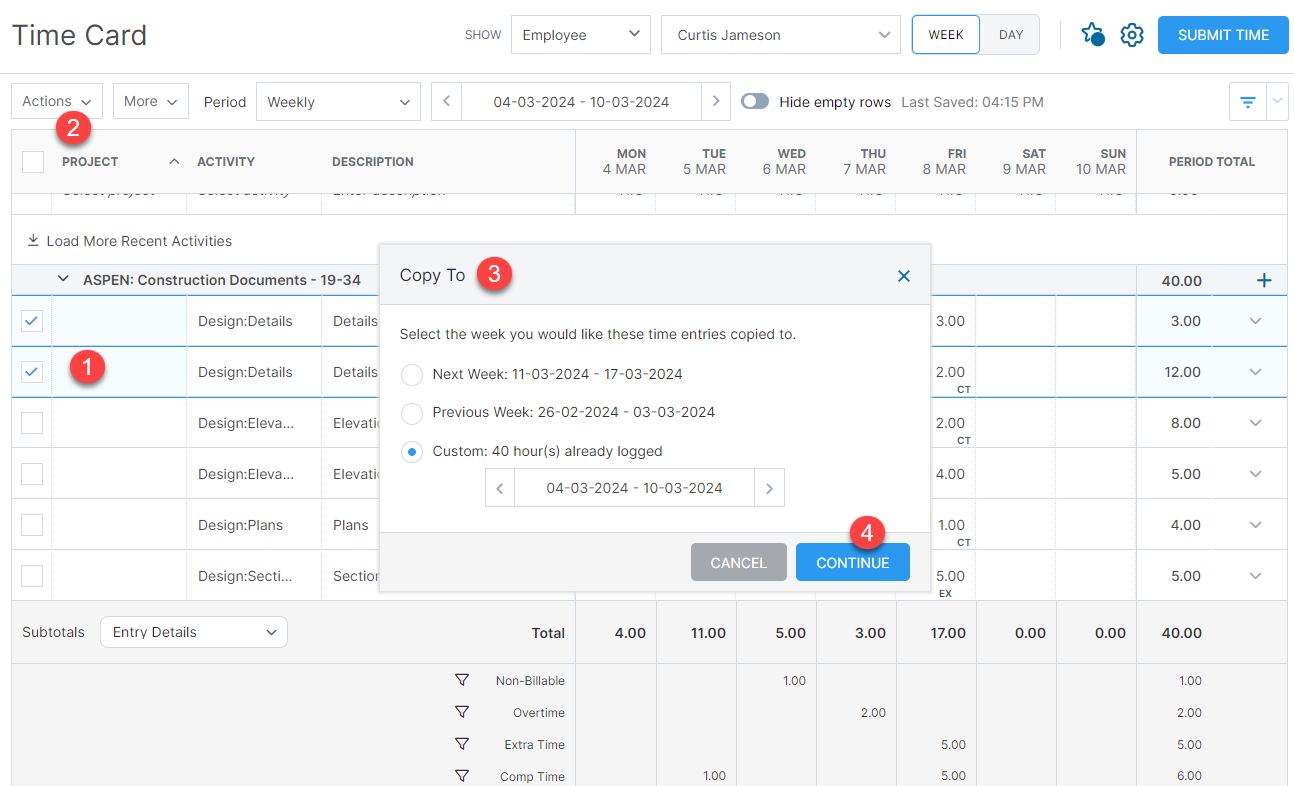Click the funnel icon beside Non-Billable
The height and width of the screenshot is (786, 1294).
tap(462, 680)
